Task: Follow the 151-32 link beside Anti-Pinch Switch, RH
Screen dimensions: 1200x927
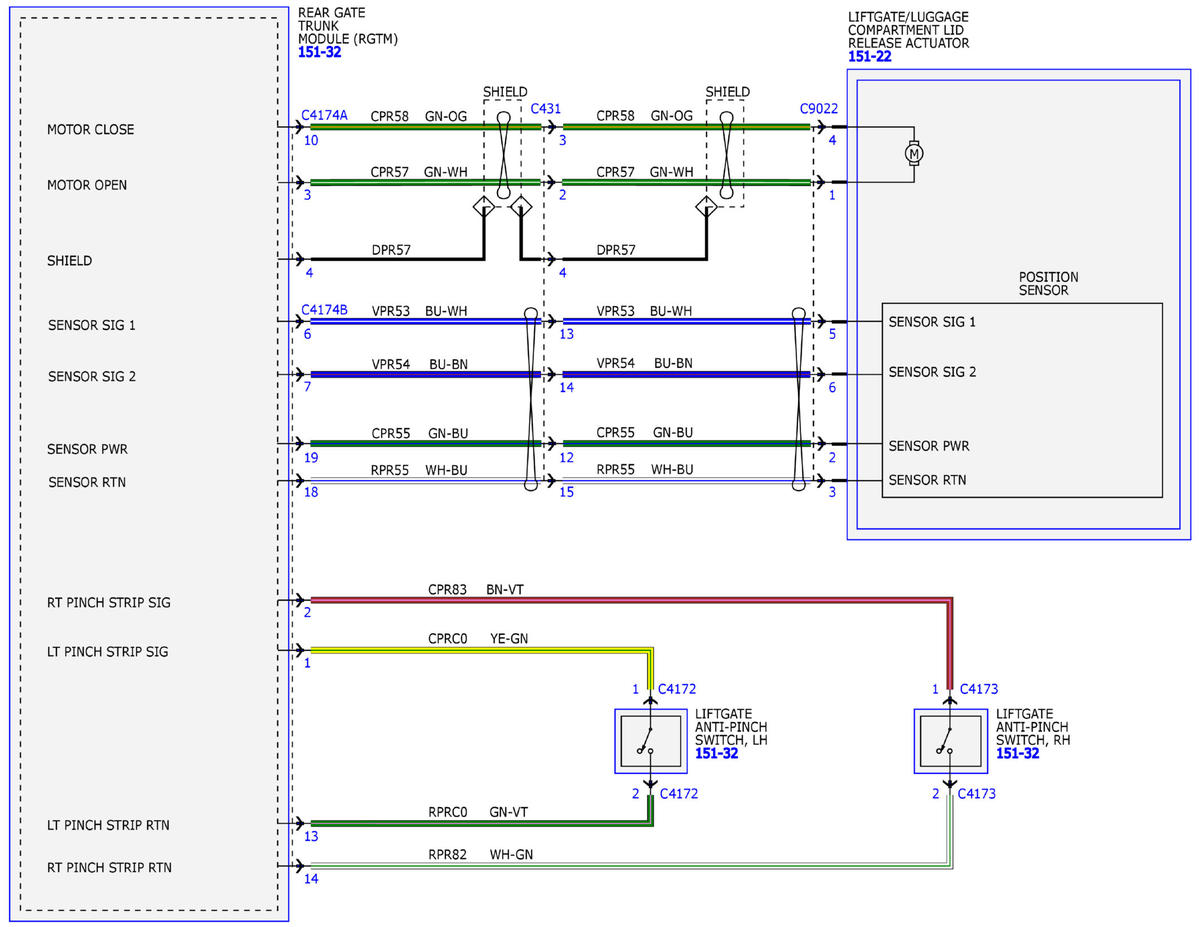Action: 1018,753
